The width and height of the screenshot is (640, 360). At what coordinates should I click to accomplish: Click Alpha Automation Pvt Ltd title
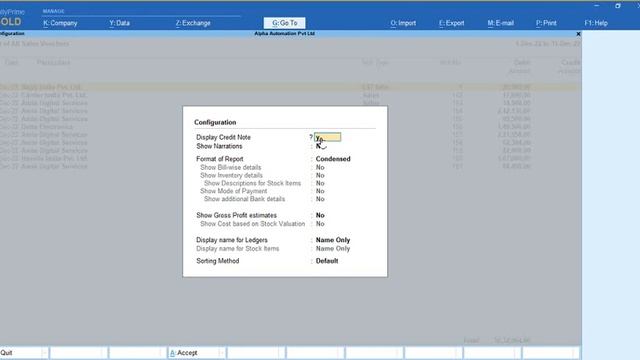[284, 33]
